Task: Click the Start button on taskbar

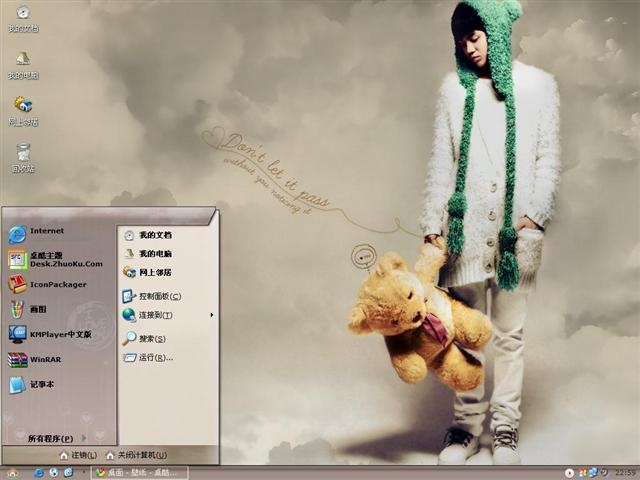Action: pyautogui.click(x=12, y=473)
